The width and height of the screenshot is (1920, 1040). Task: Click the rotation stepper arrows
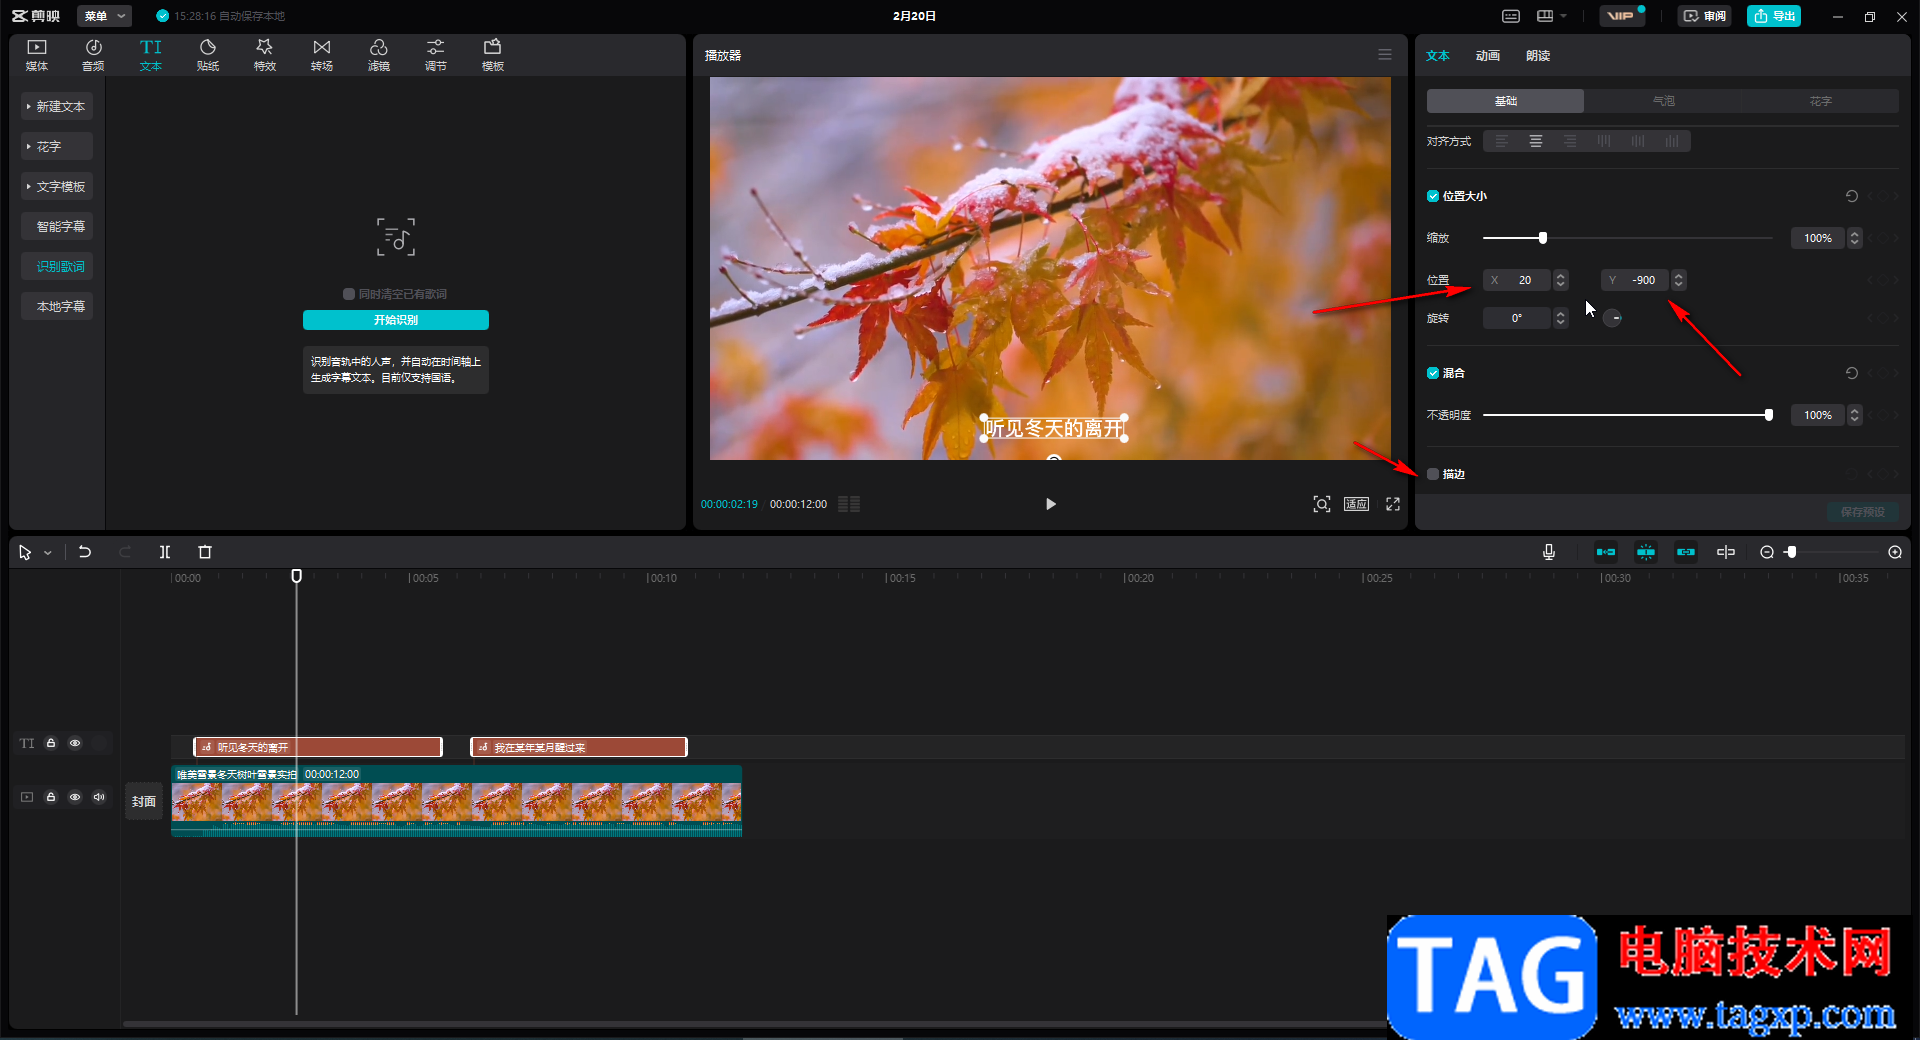(x=1561, y=318)
